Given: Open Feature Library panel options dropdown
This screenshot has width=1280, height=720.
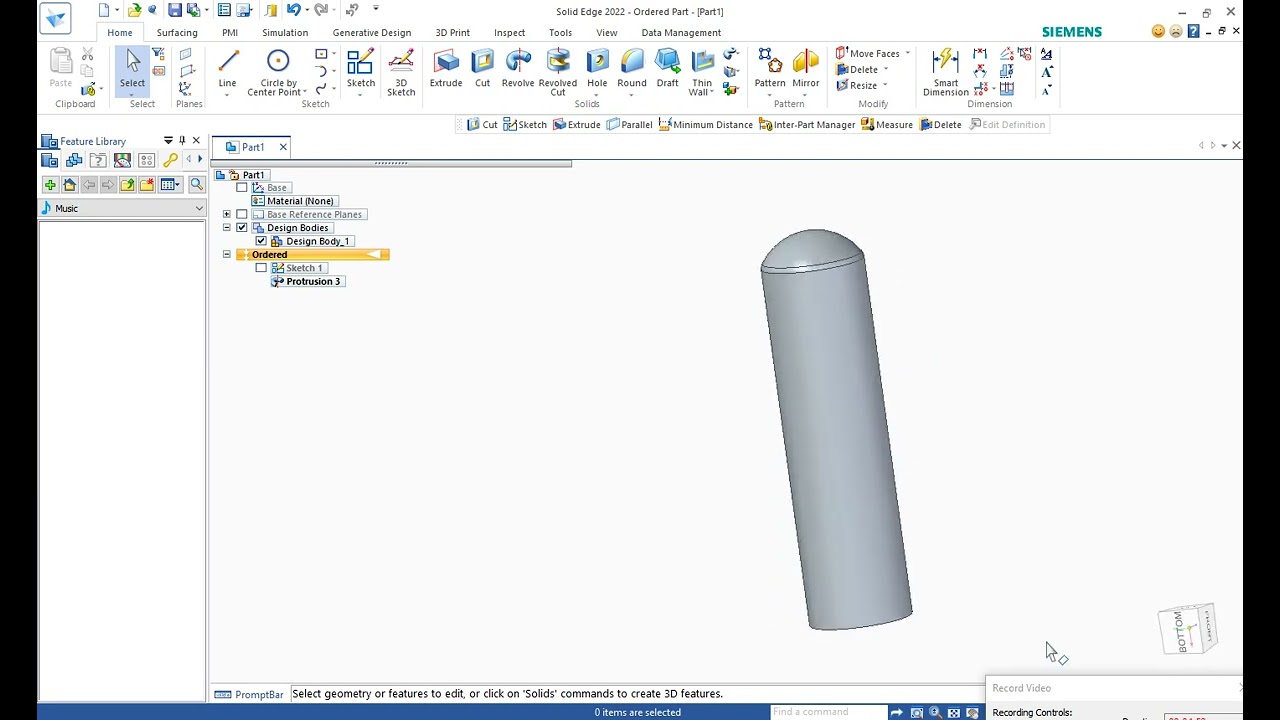Looking at the screenshot, I should [x=168, y=141].
